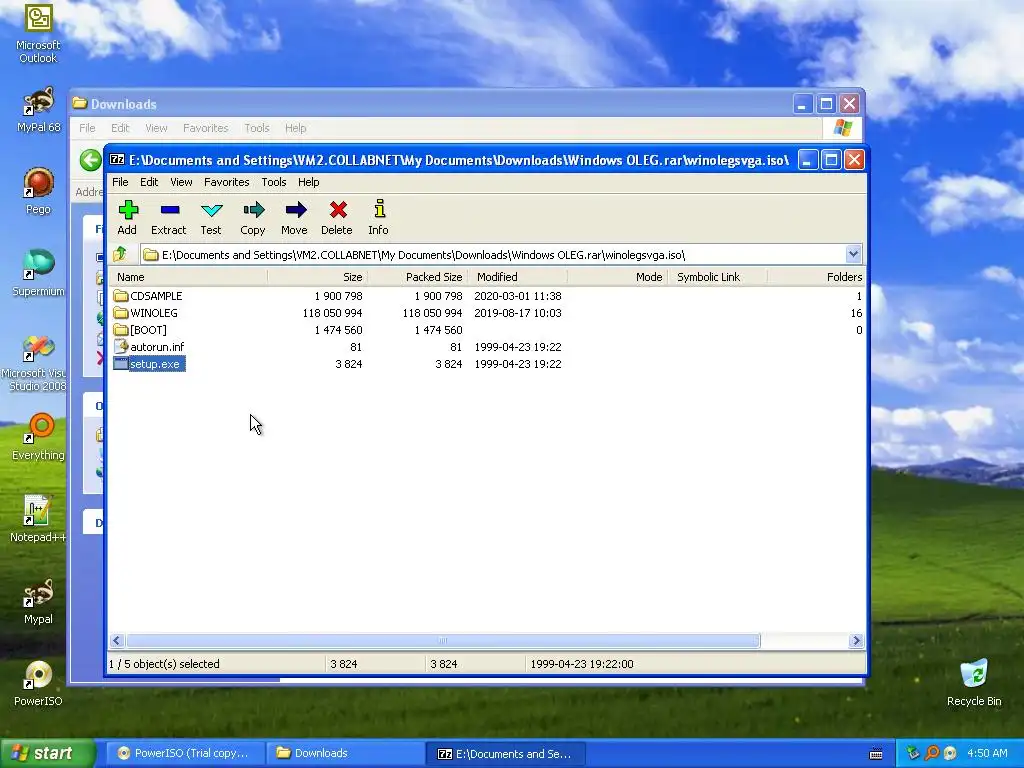Click the [BOOT] size 1 474 560
The image size is (1024, 768).
[x=338, y=330]
